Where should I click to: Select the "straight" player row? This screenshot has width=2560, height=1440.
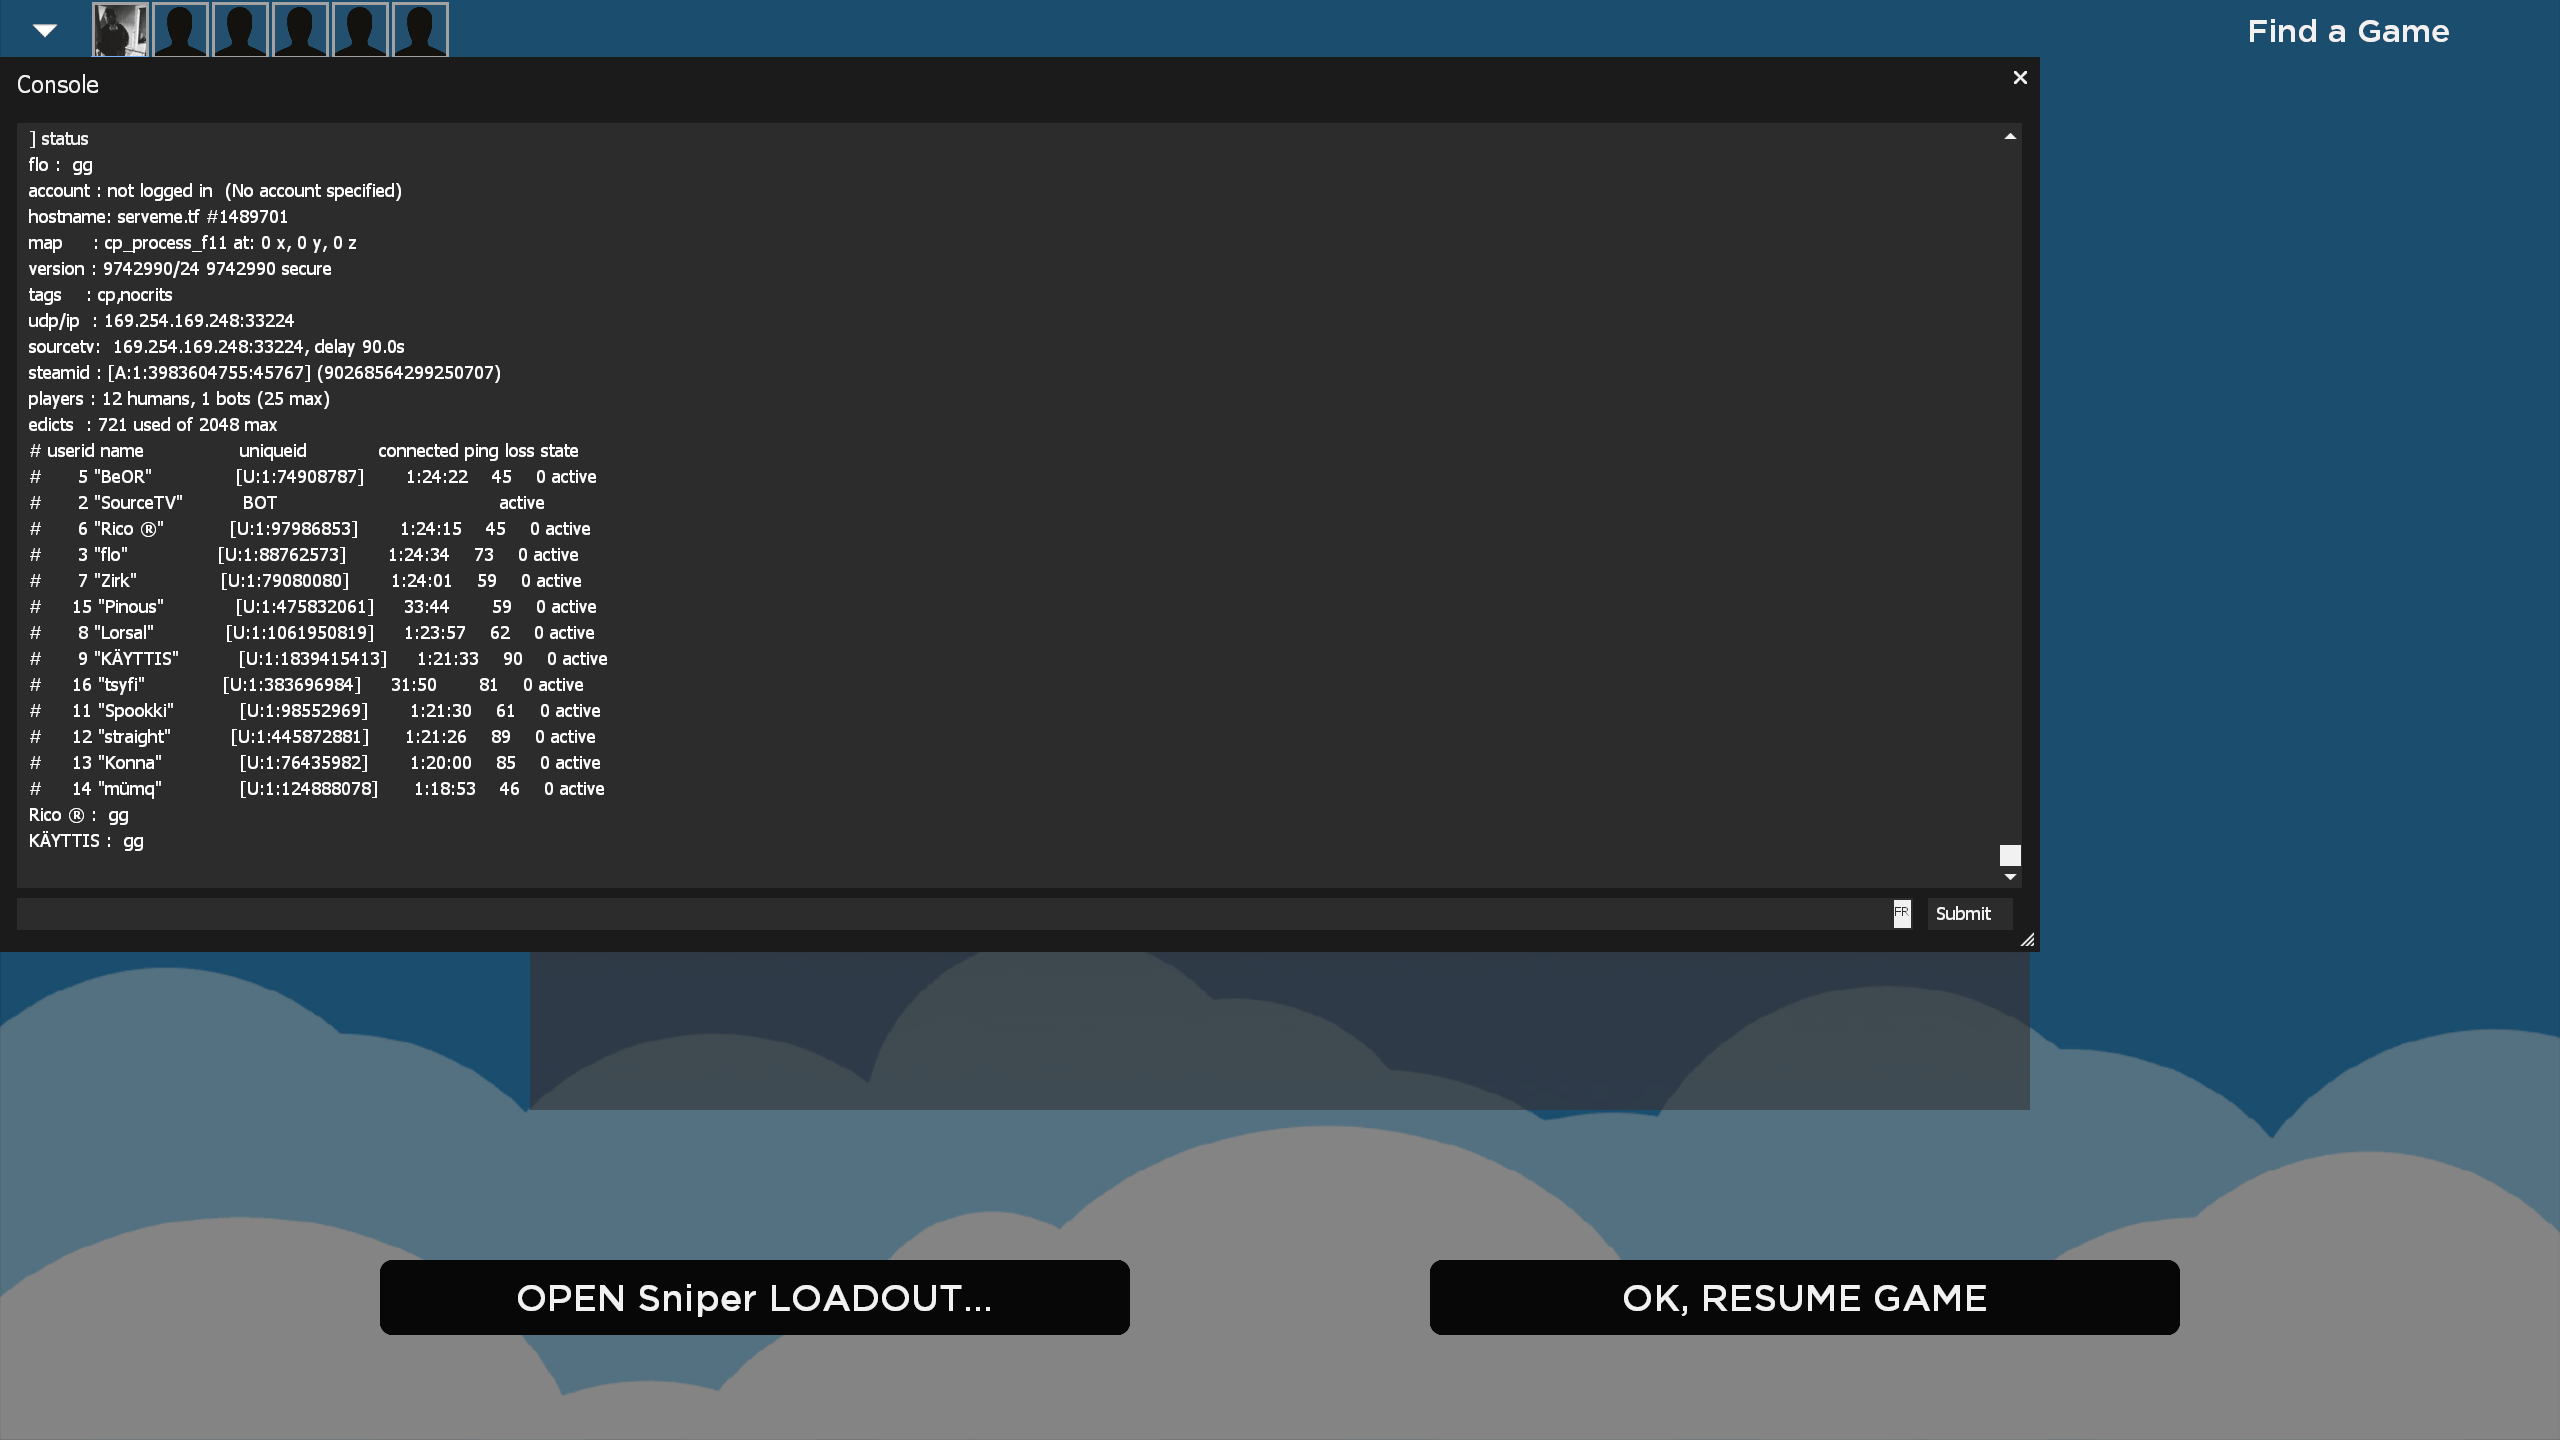tap(312, 737)
